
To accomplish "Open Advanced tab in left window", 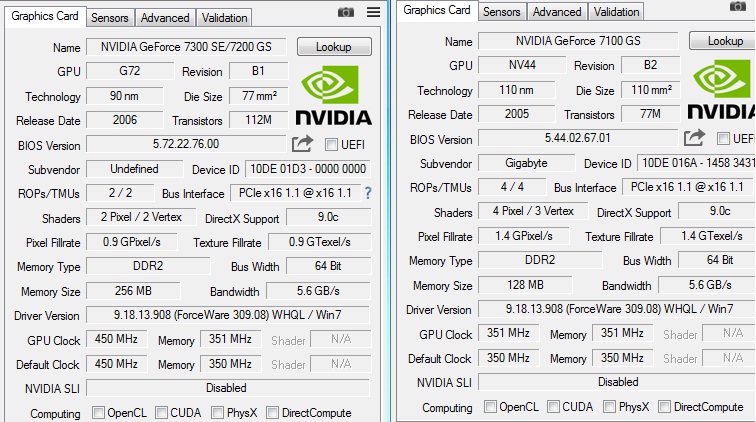I will click(165, 18).
